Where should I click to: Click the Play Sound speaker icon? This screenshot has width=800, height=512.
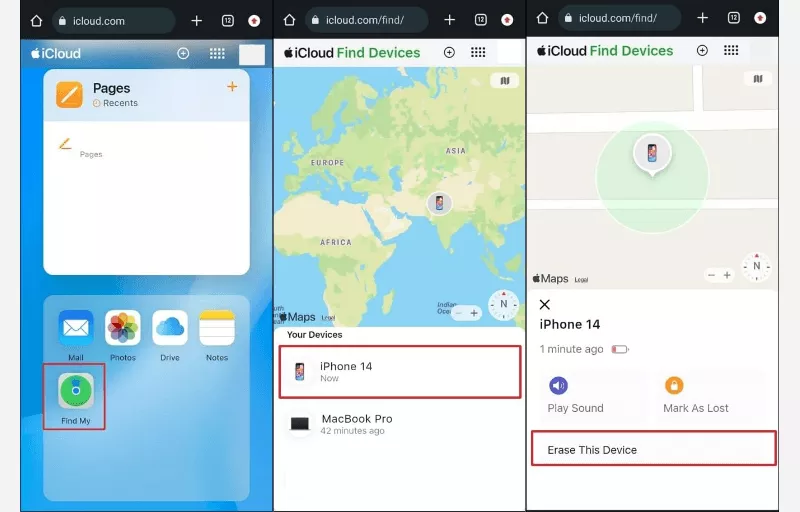coord(558,385)
